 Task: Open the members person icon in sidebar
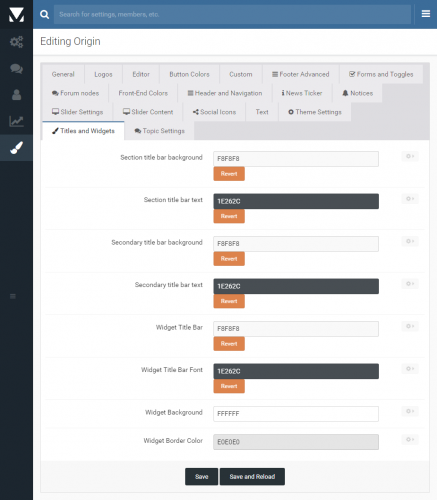point(16,95)
